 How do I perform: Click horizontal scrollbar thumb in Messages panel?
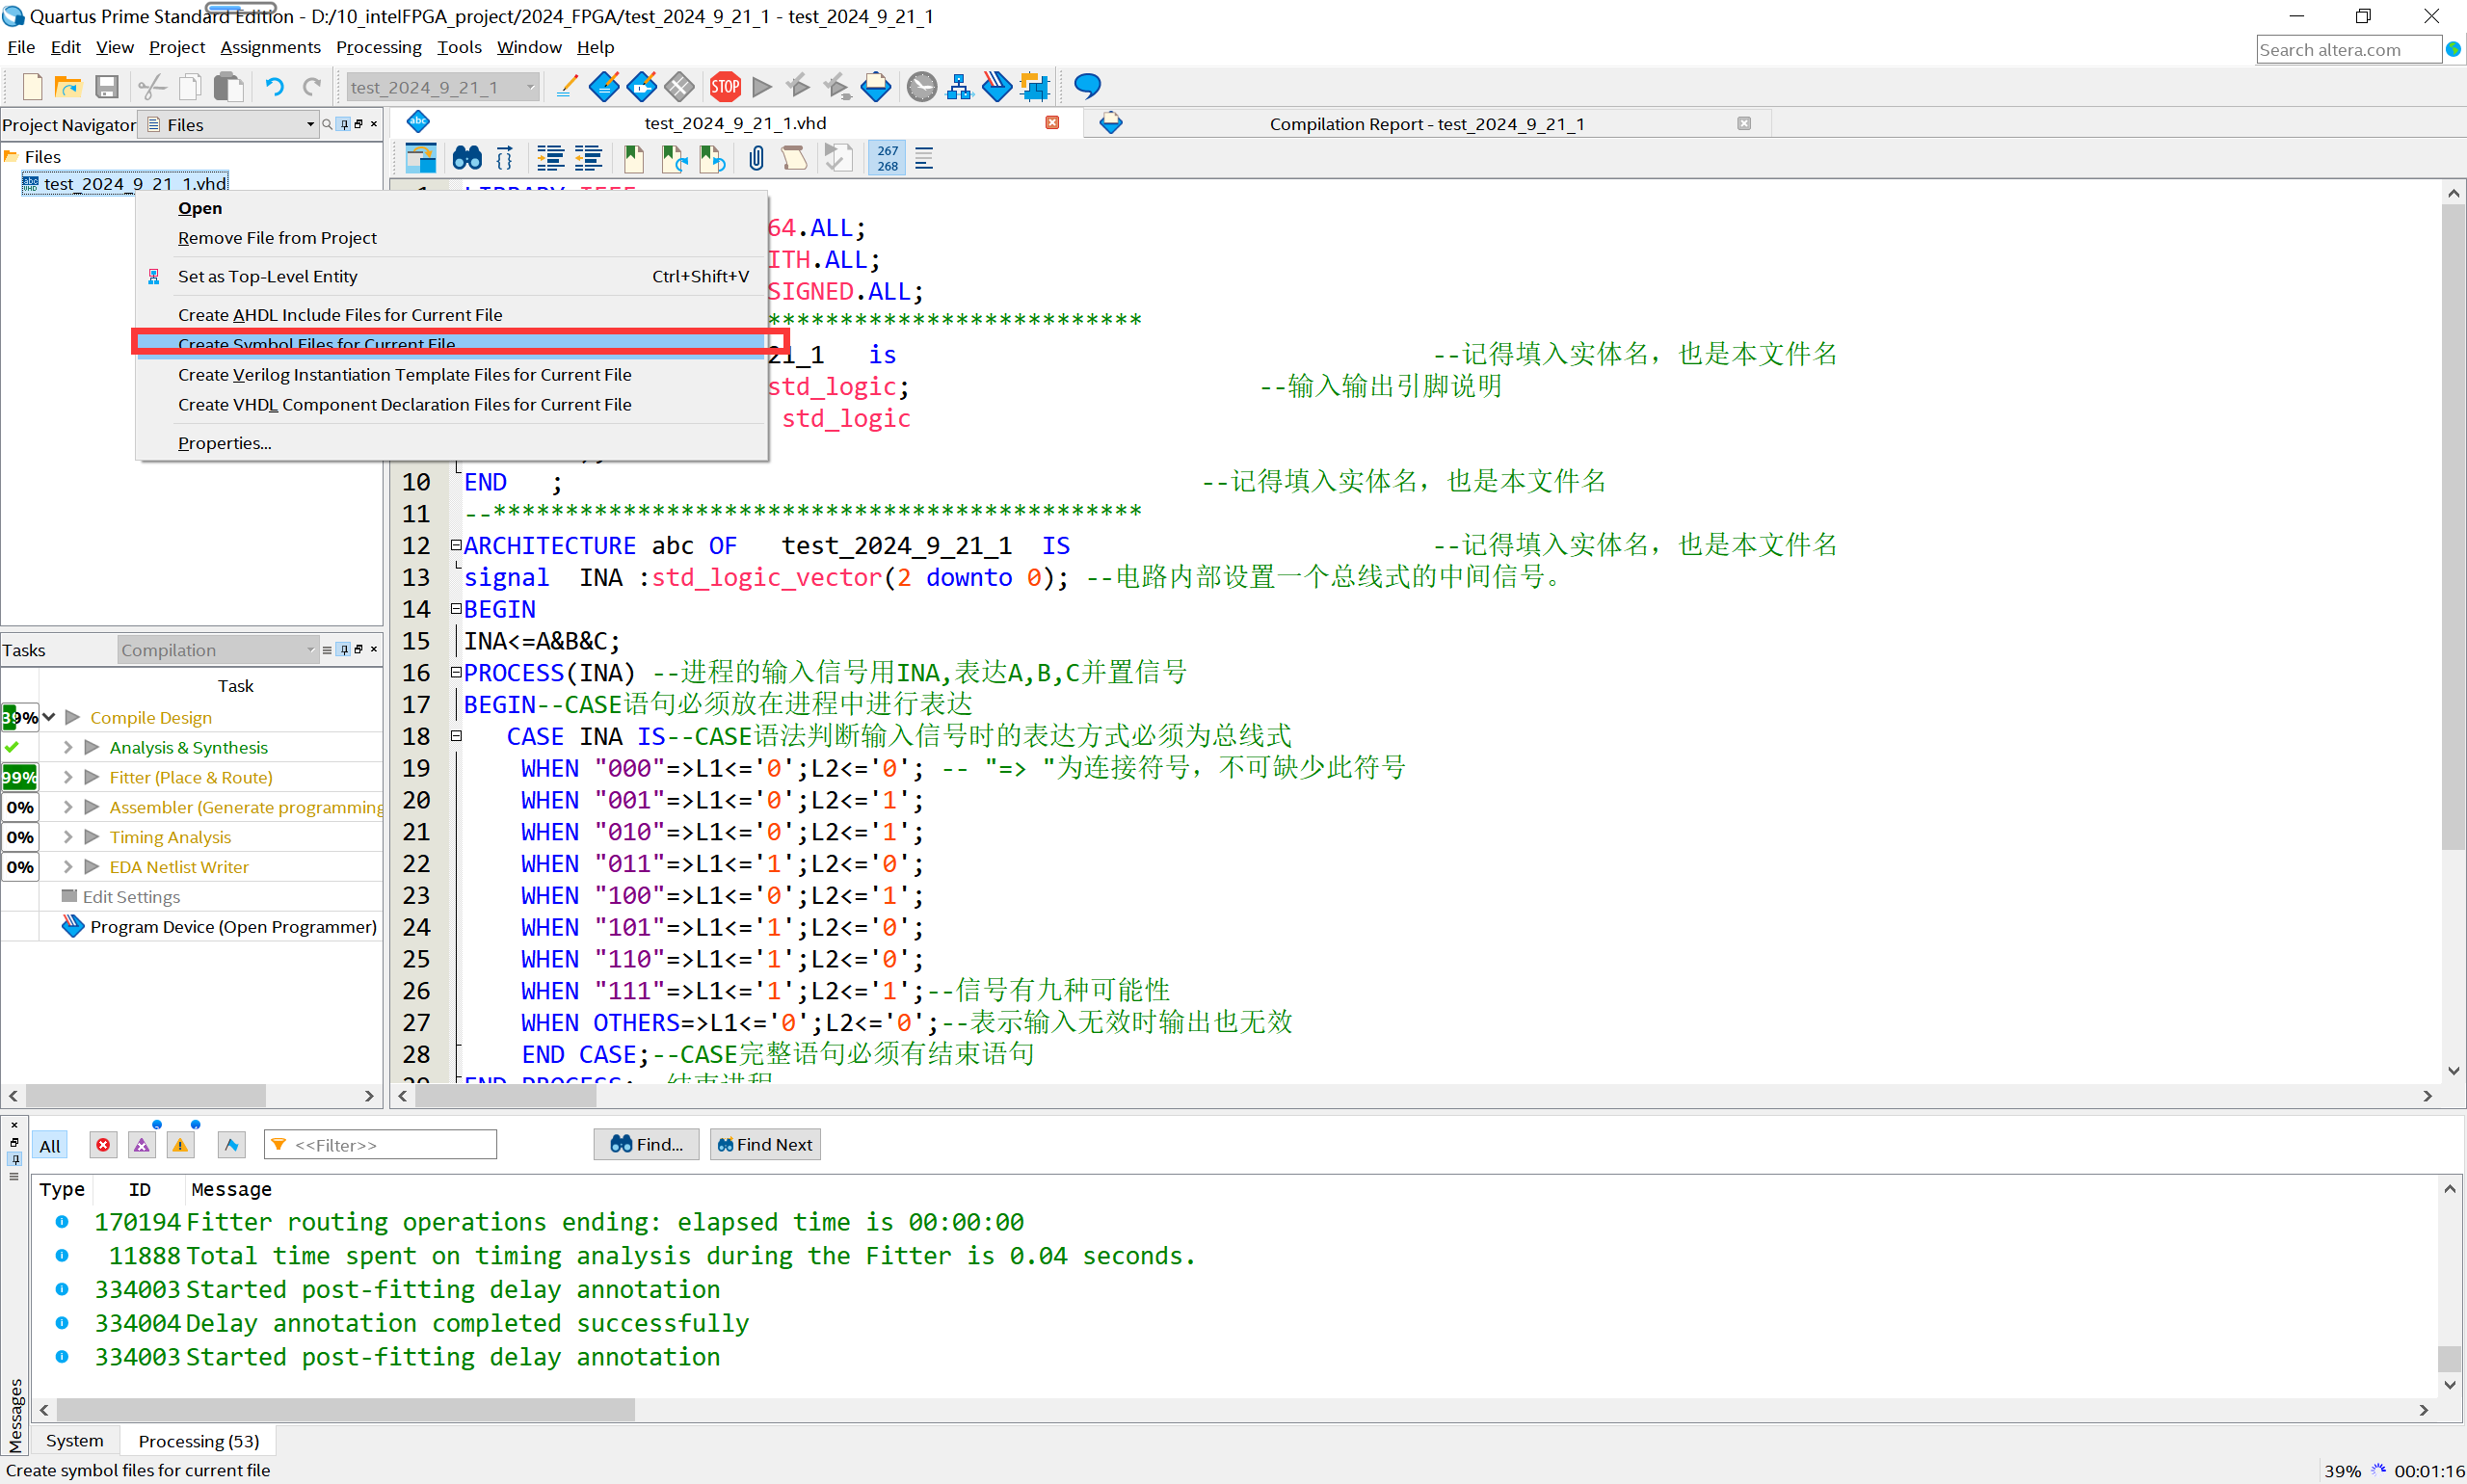(x=345, y=1410)
